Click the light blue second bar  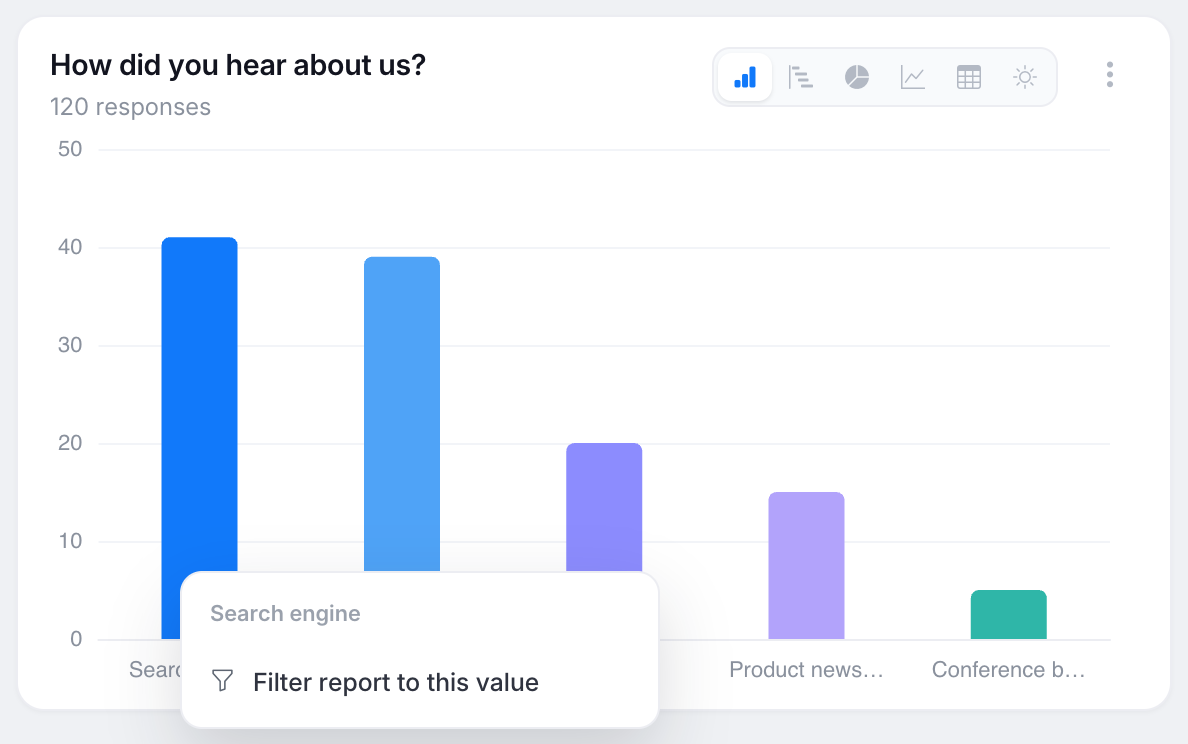[x=402, y=414]
